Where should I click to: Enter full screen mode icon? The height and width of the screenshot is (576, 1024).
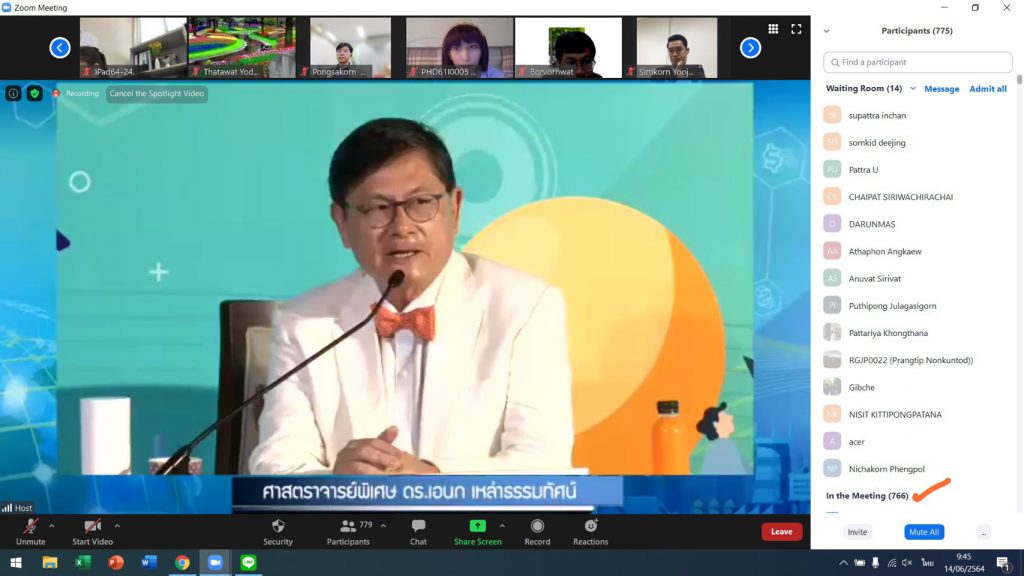click(x=796, y=29)
